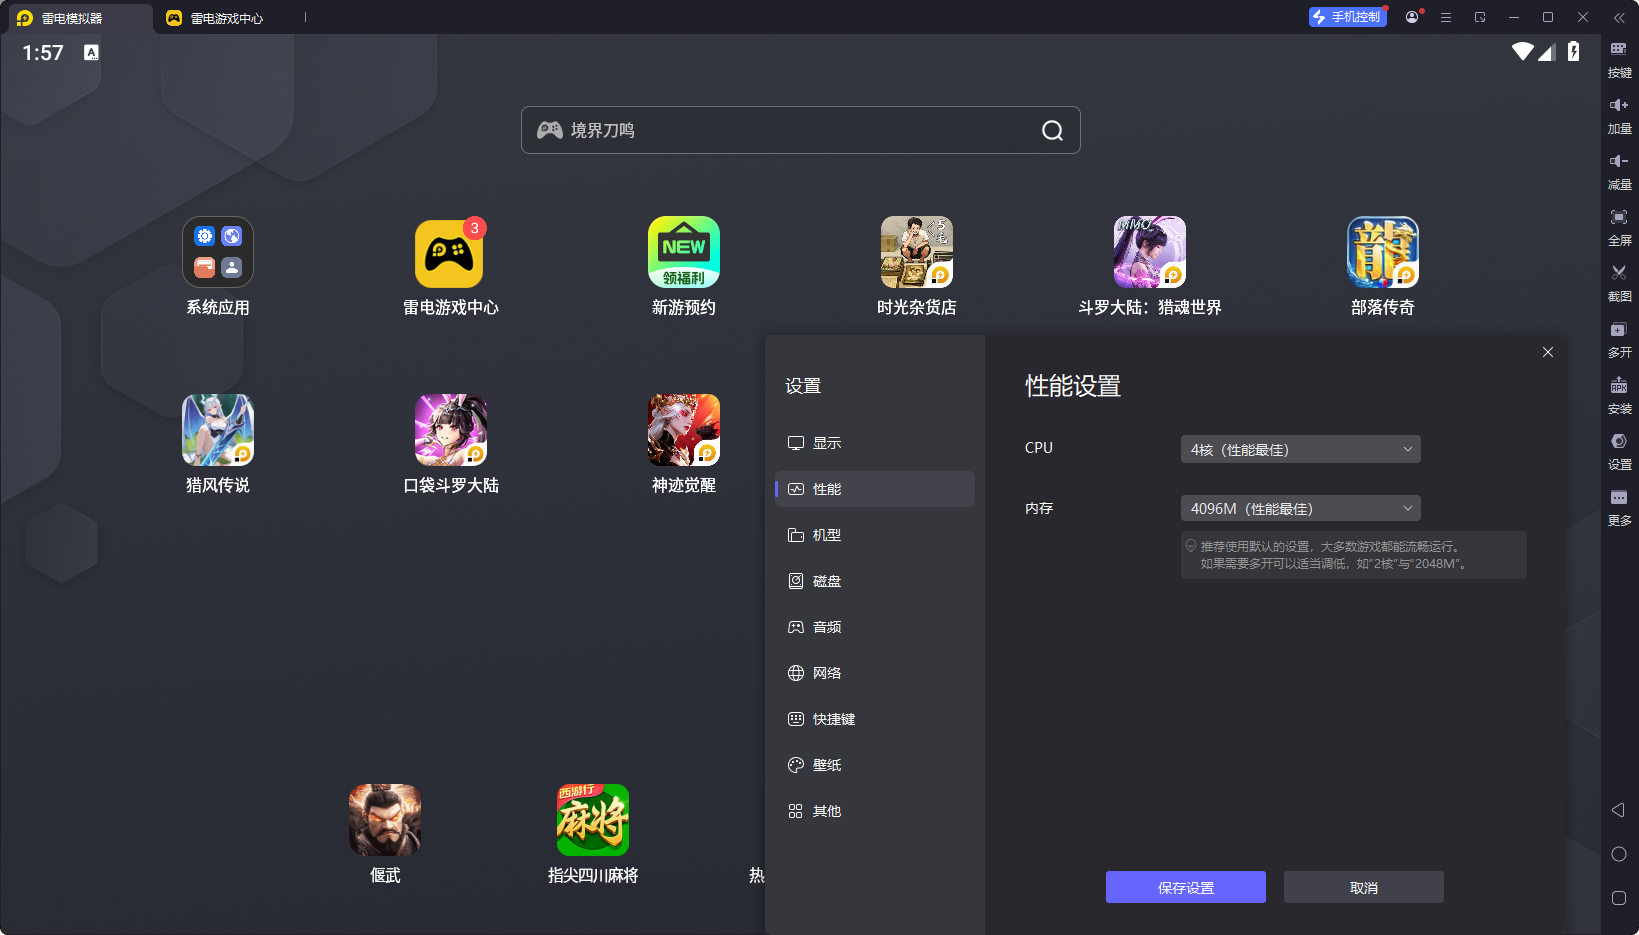Viewport: 1639px width, 935px height.
Task: Tap the Android back triangle button
Action: tap(1618, 810)
